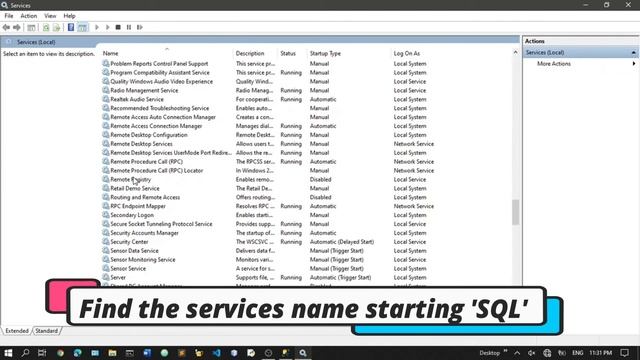Toggle the Show/Hide Console Tree toolbar icon
Viewport: 640px width, 360px height.
(x=31, y=27)
